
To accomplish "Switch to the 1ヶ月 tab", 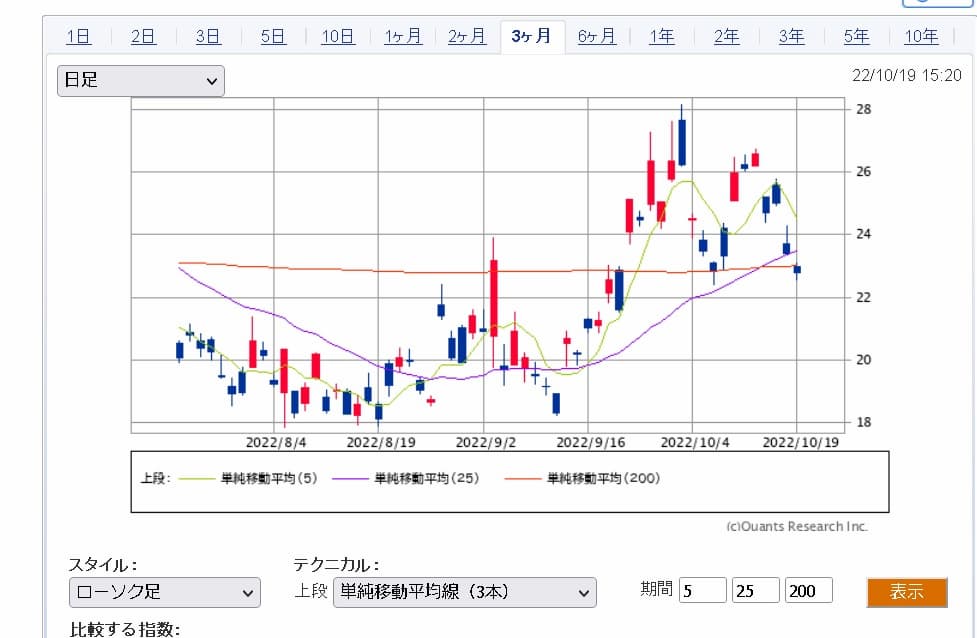I will [x=403, y=37].
